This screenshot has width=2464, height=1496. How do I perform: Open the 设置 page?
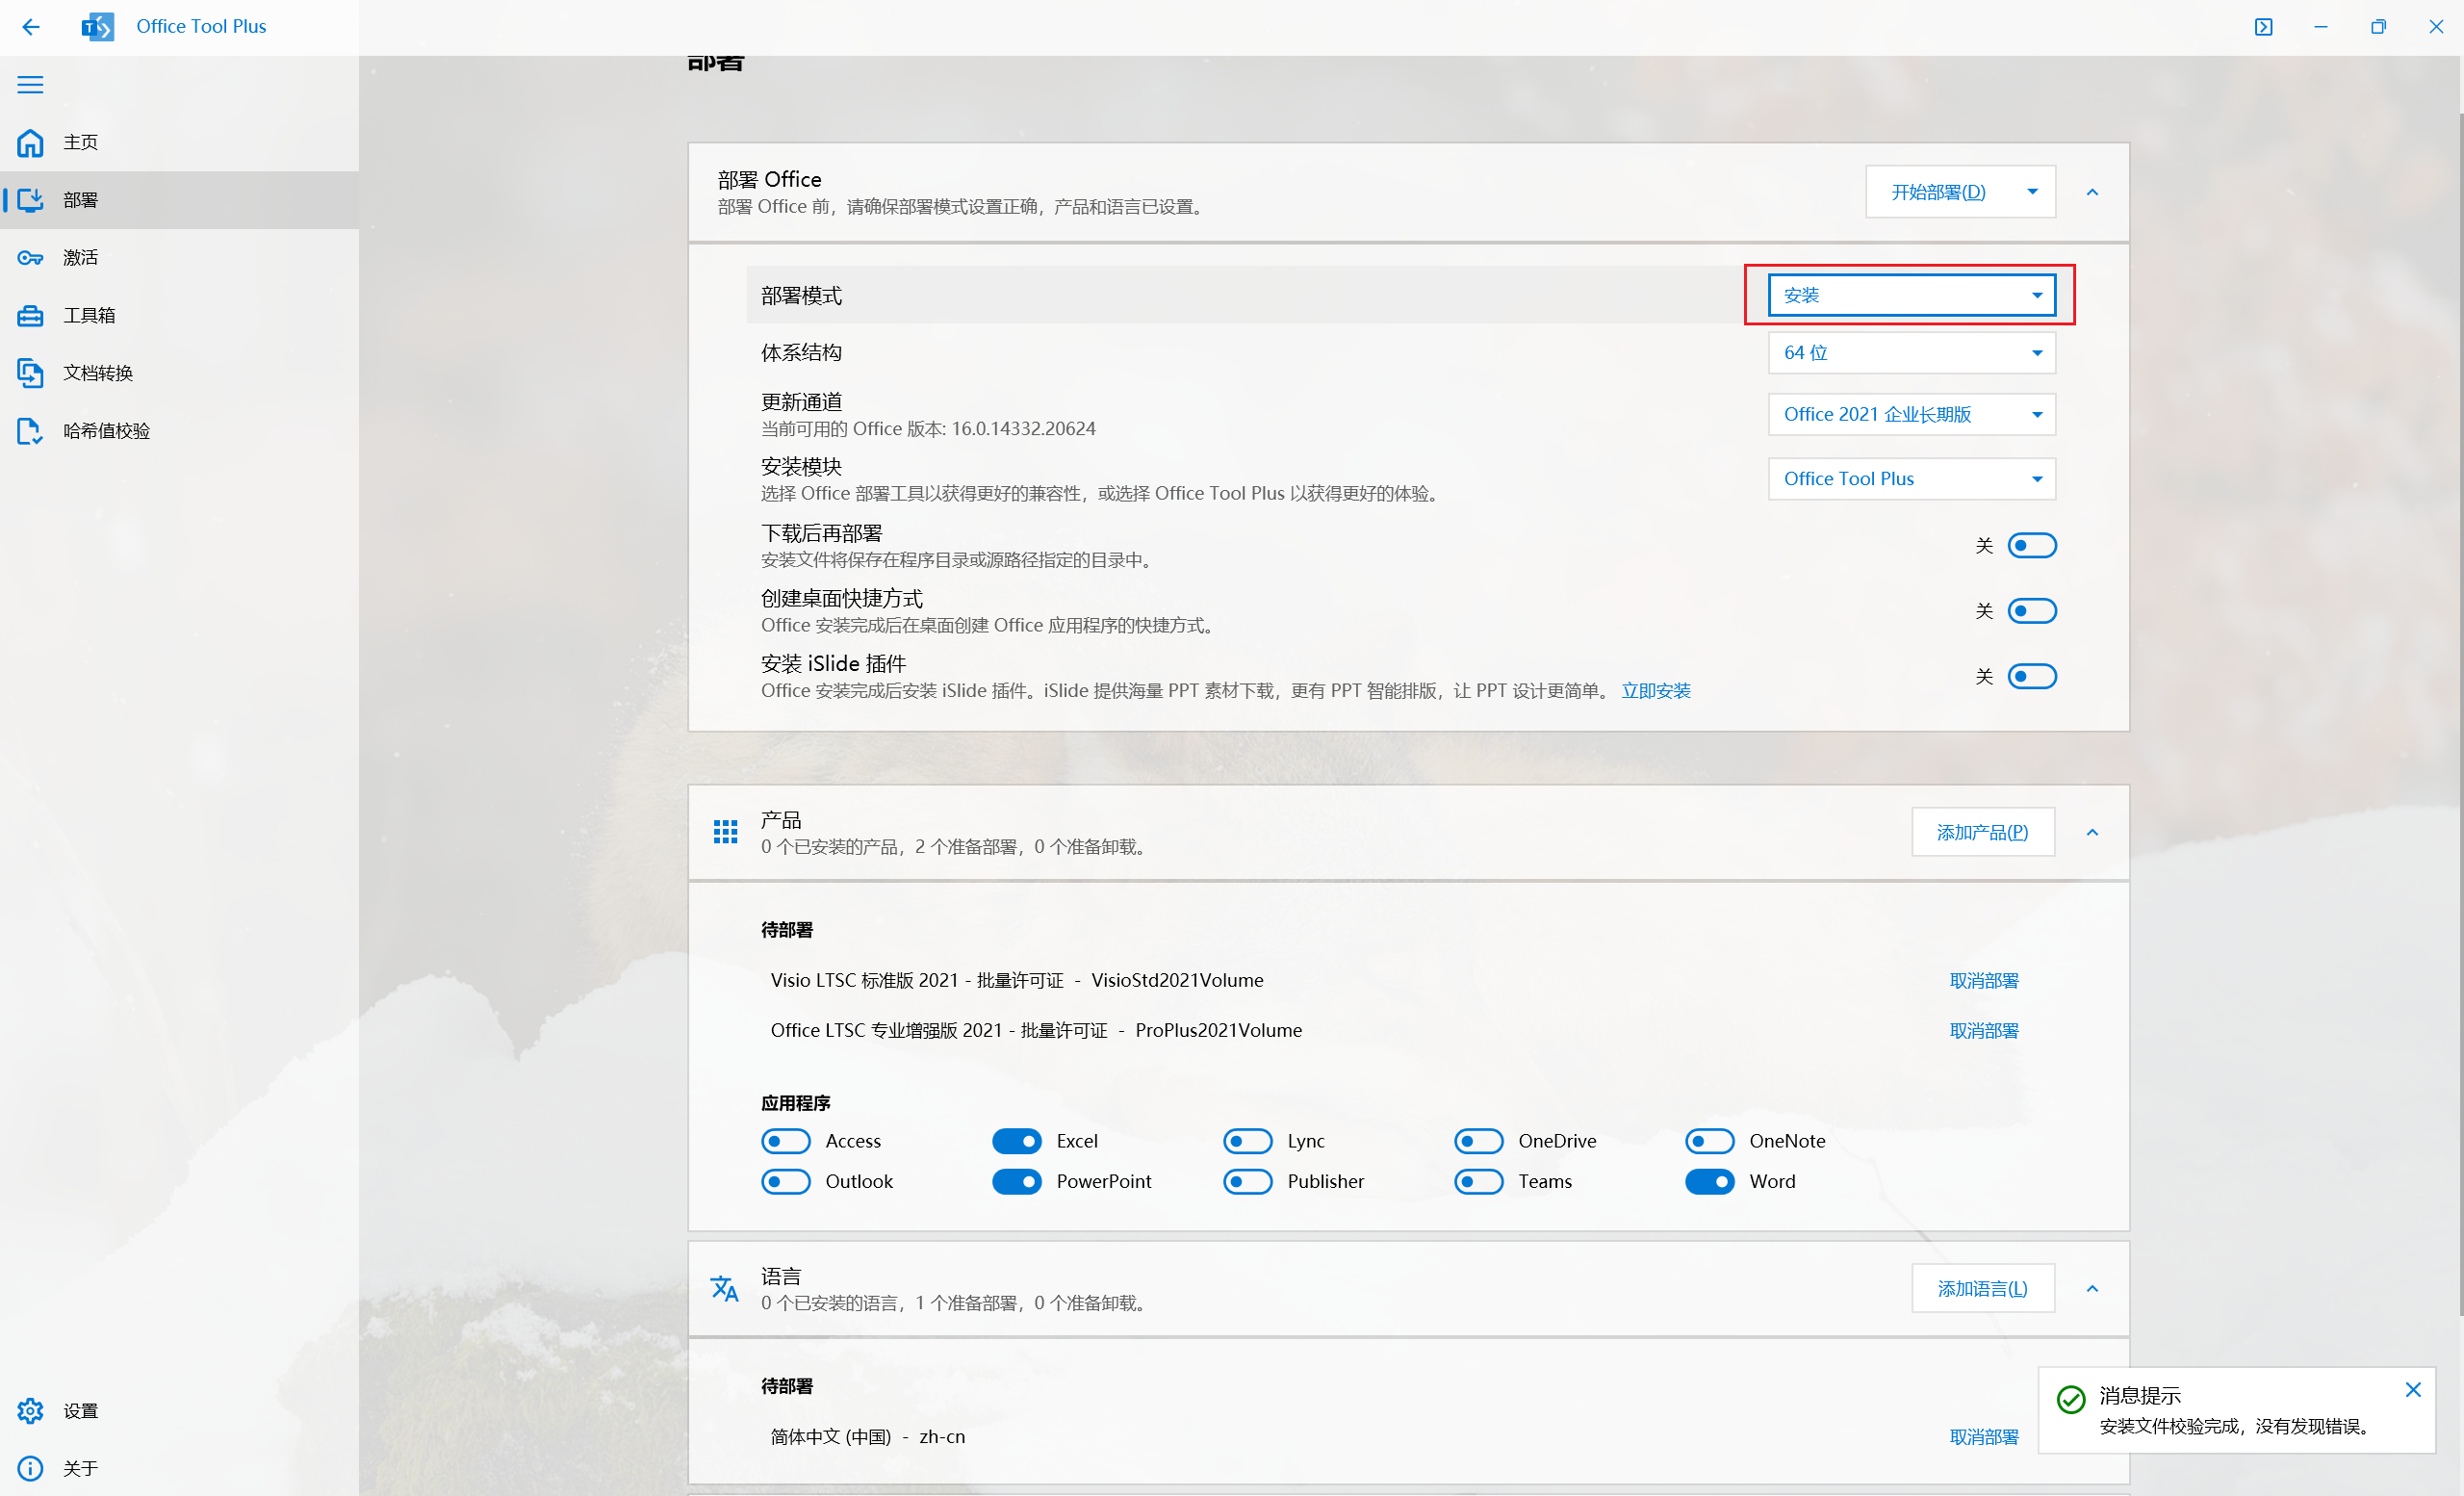[180, 1410]
